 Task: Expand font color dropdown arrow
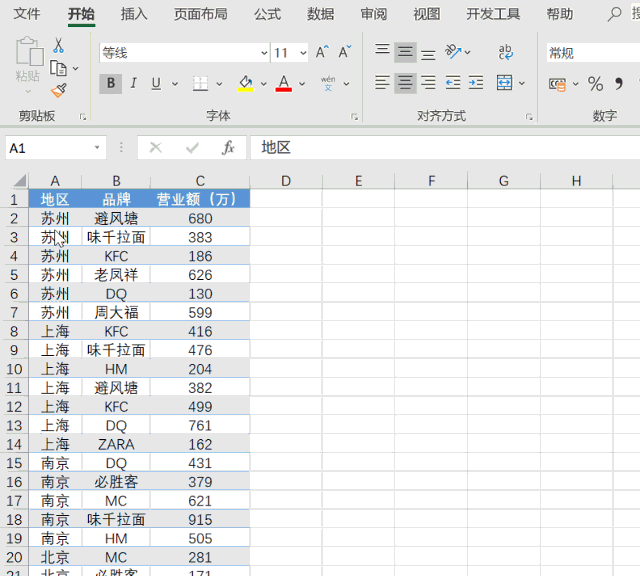coord(302,84)
